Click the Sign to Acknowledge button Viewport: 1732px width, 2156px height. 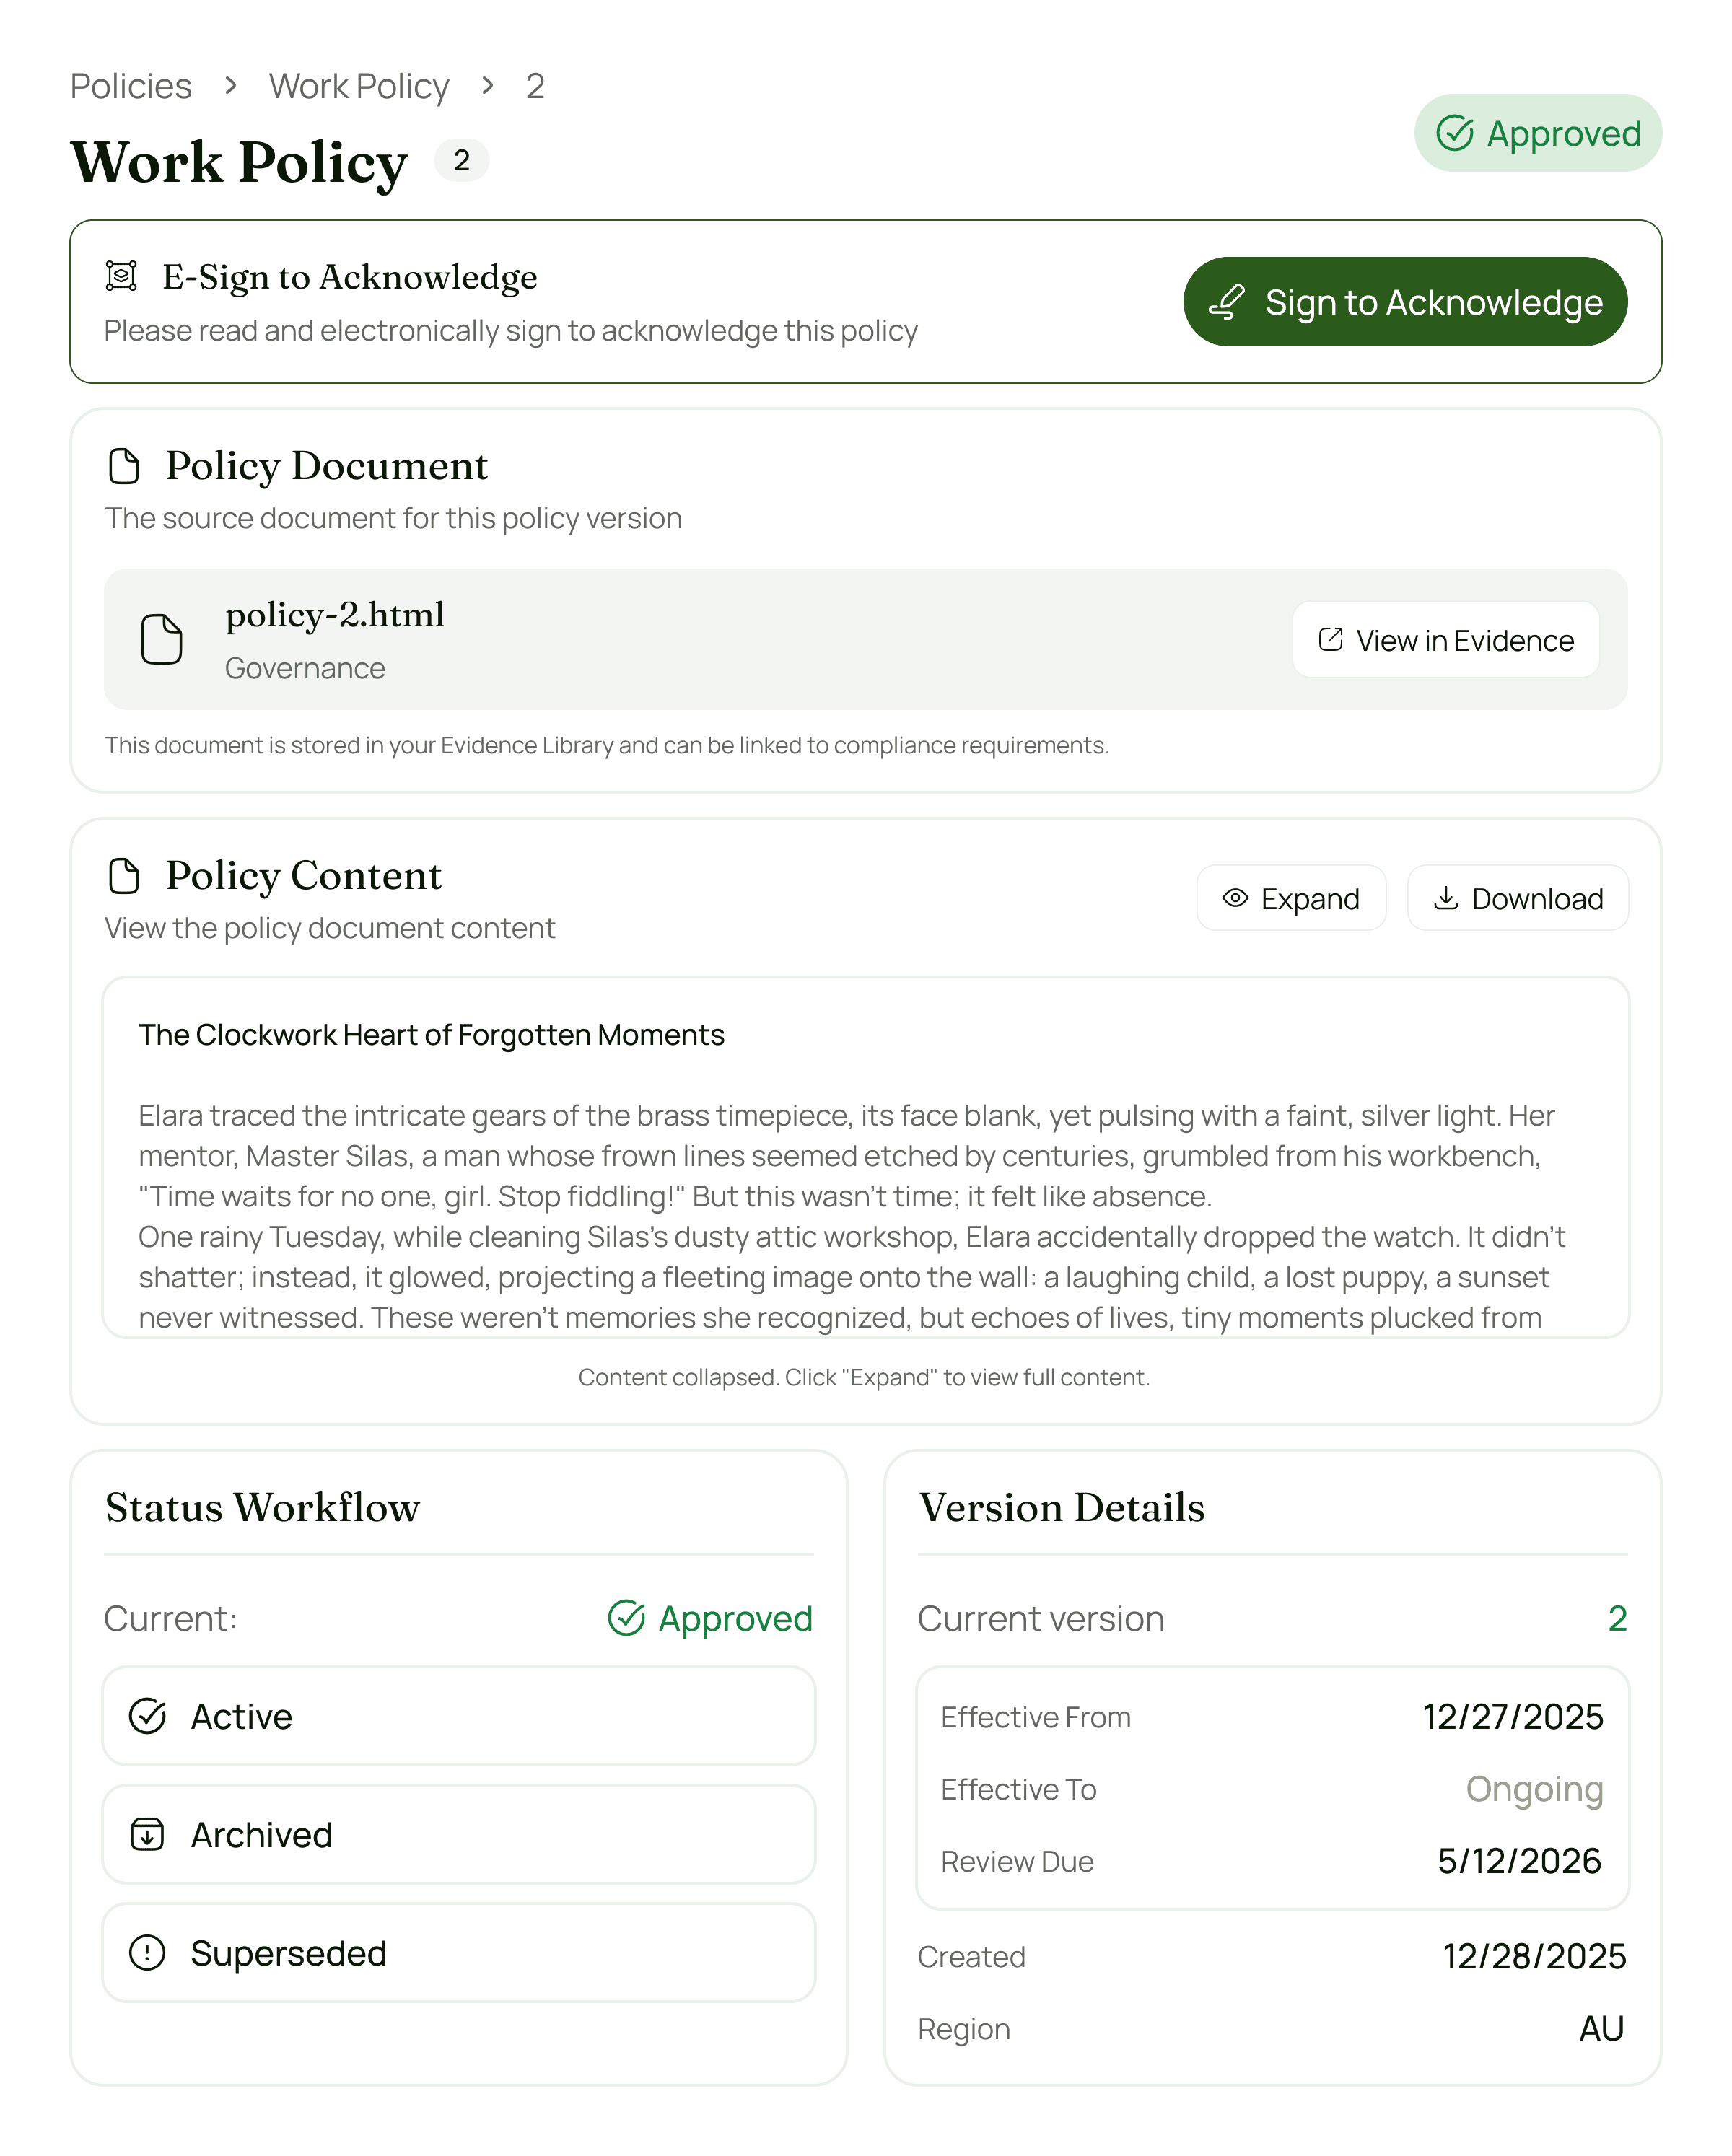point(1404,301)
